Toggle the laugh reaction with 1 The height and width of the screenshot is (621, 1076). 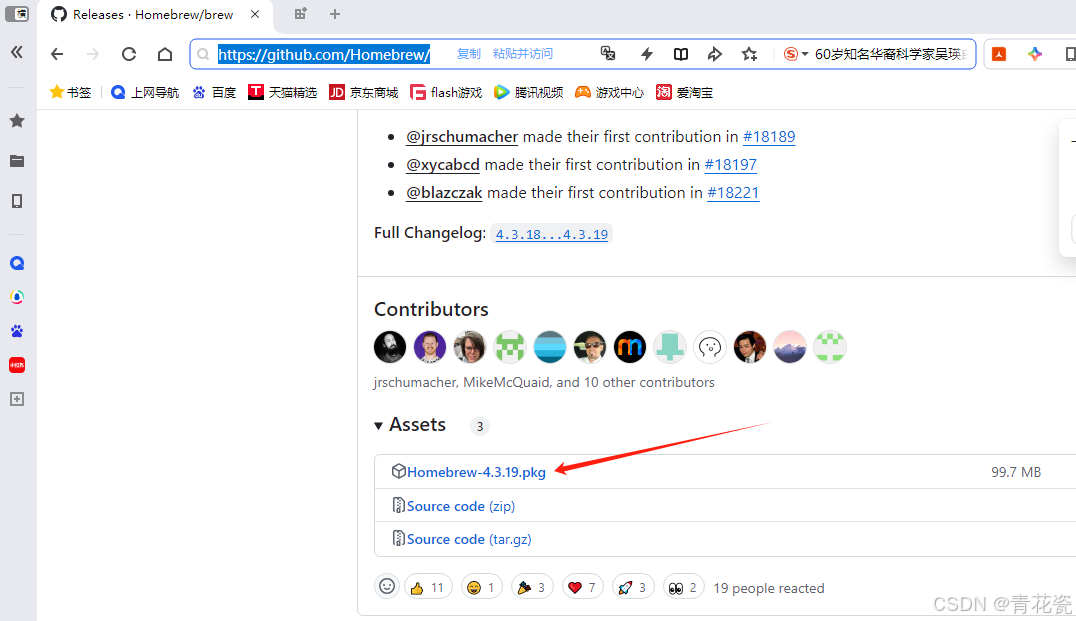pos(482,587)
